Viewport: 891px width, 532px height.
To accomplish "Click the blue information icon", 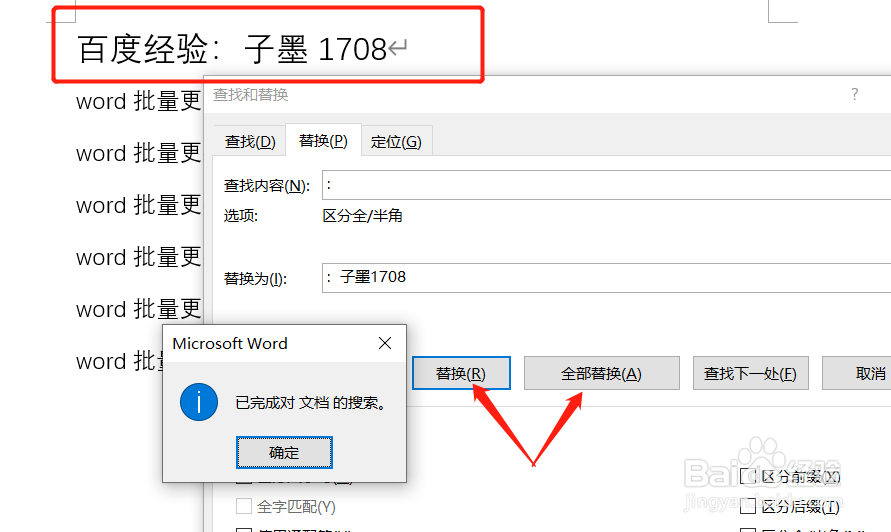I will 199,402.
